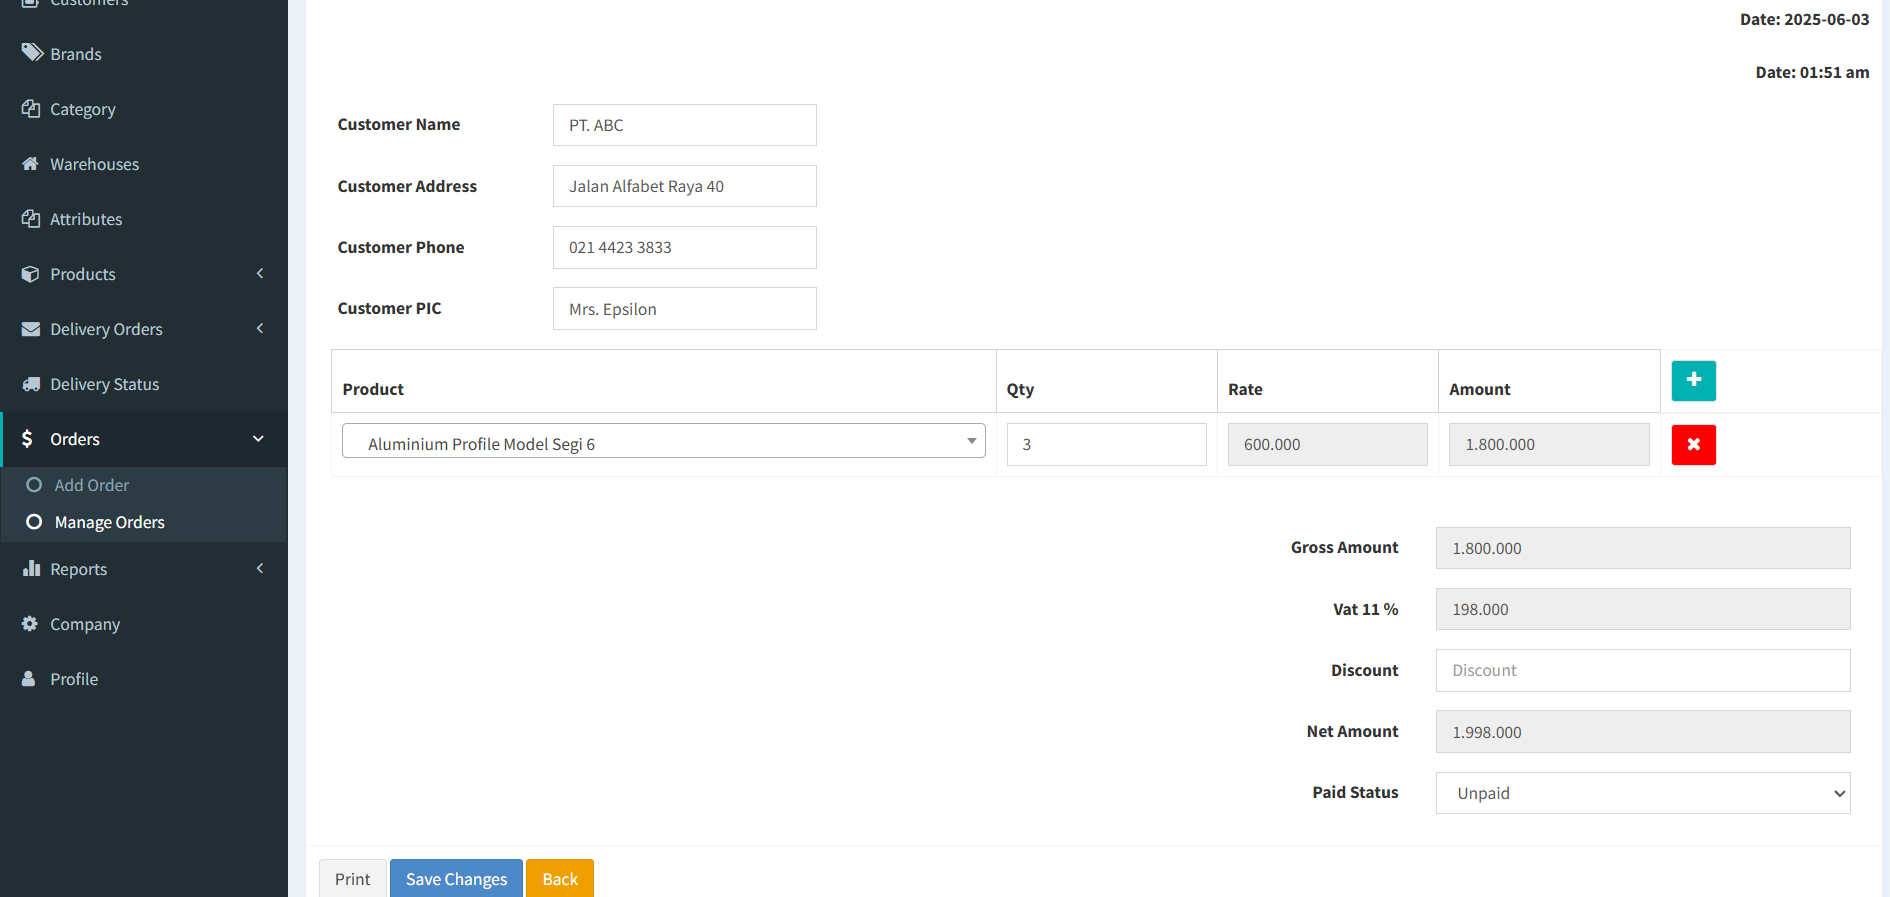
Task: Select the Manage Orders circle option
Action: coord(34,522)
